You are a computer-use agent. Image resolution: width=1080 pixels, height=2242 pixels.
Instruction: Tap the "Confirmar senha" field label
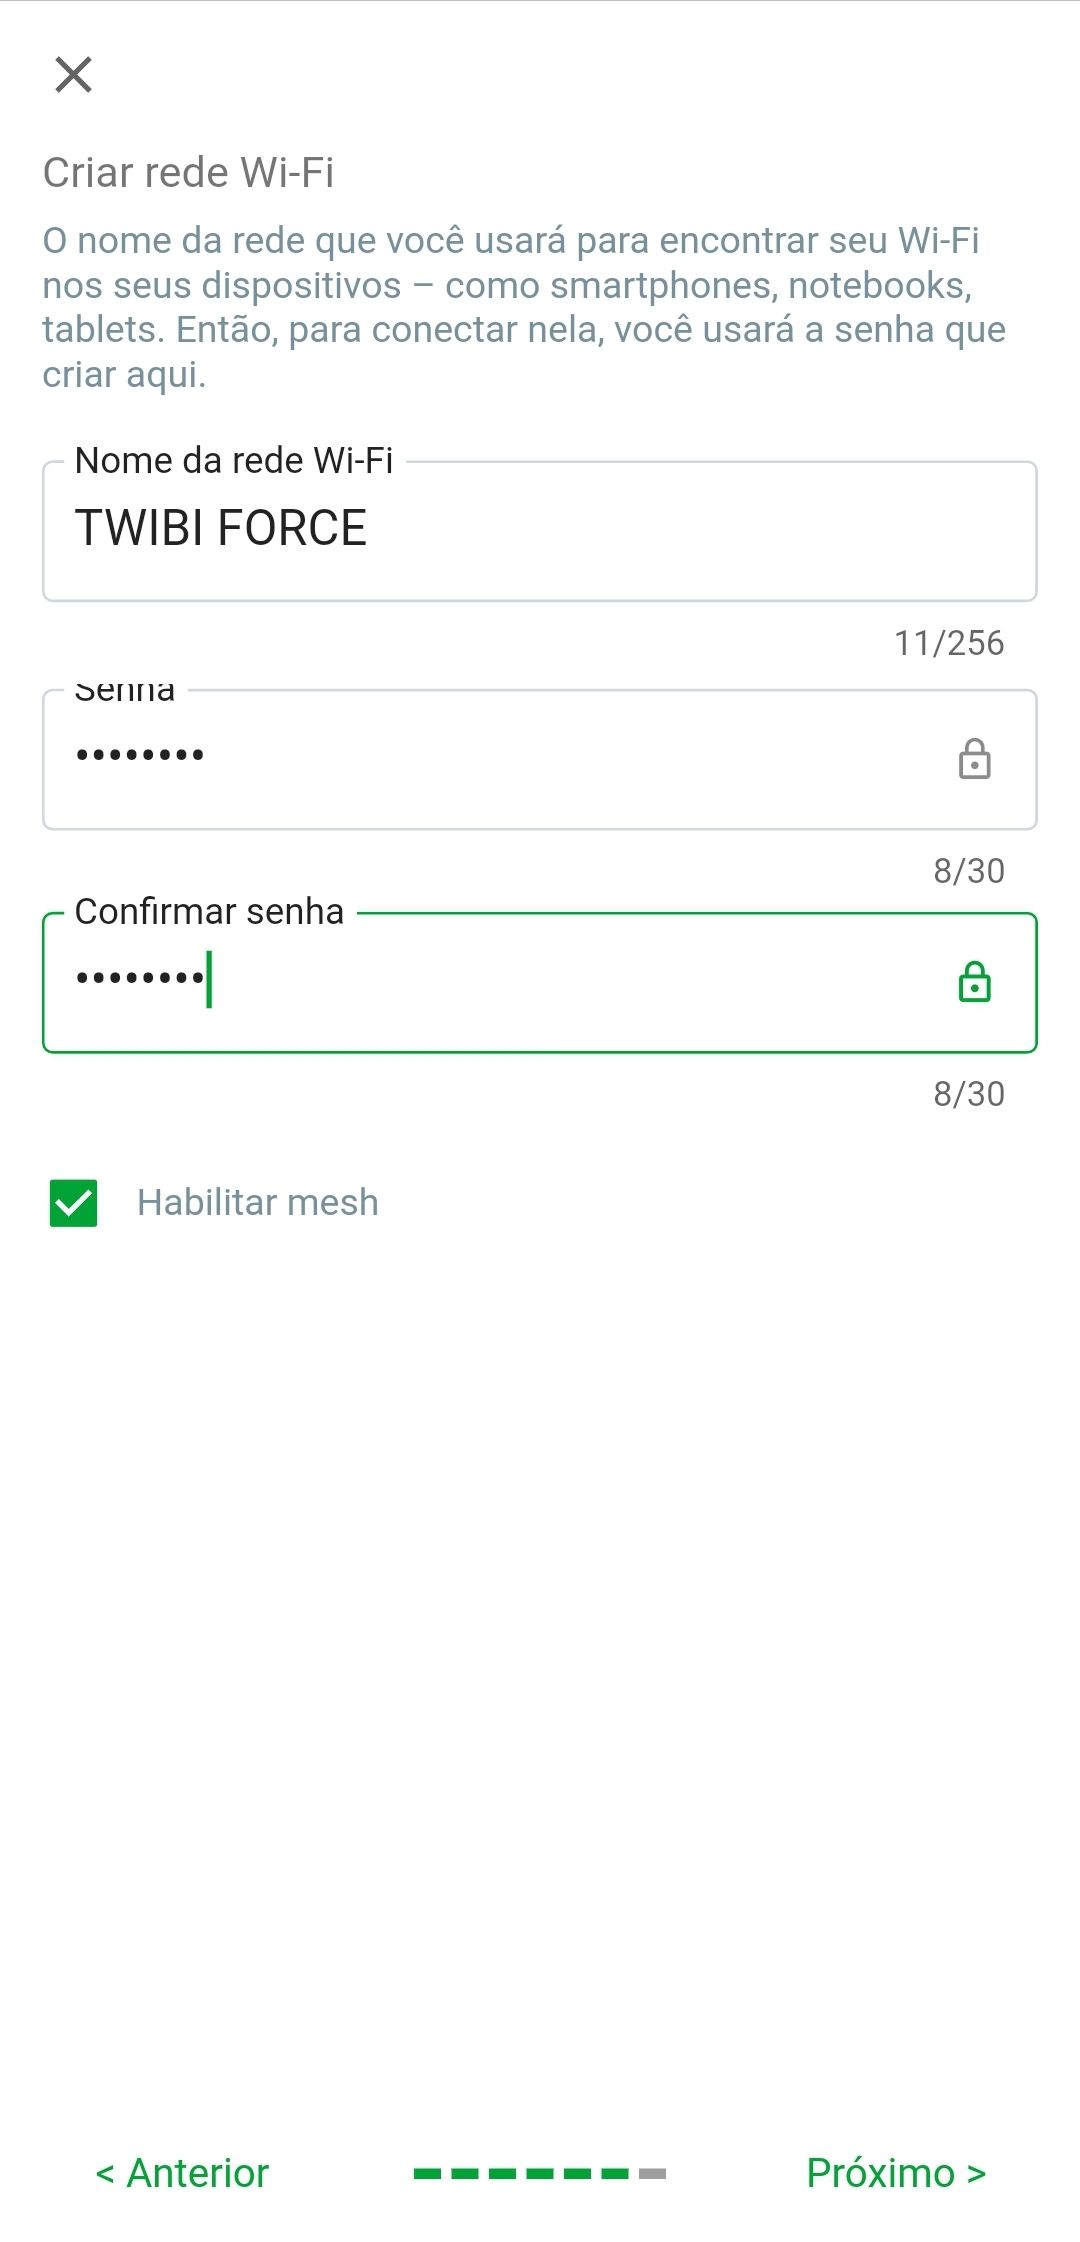click(209, 912)
